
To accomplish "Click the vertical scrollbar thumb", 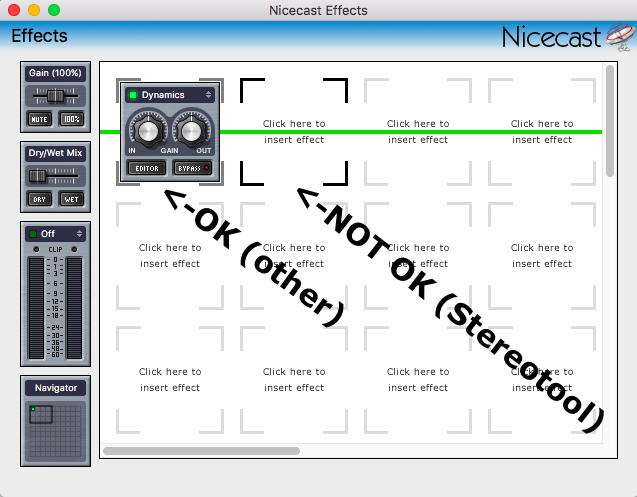I will [x=609, y=121].
